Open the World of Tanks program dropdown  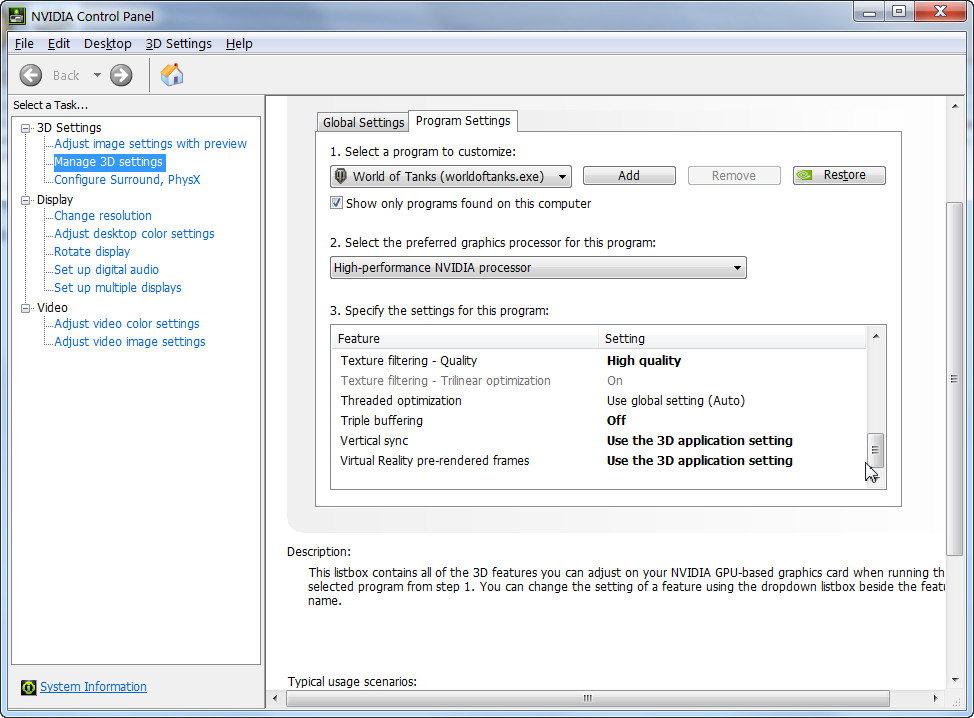pyautogui.click(x=451, y=176)
